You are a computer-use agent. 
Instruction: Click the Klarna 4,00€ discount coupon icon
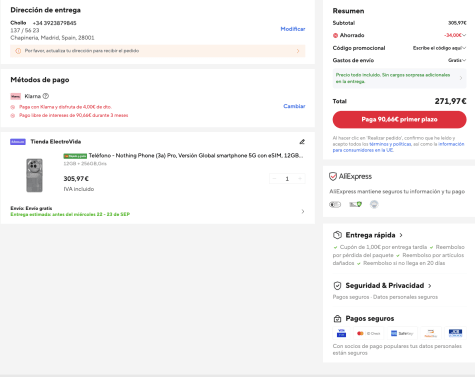coord(13,107)
